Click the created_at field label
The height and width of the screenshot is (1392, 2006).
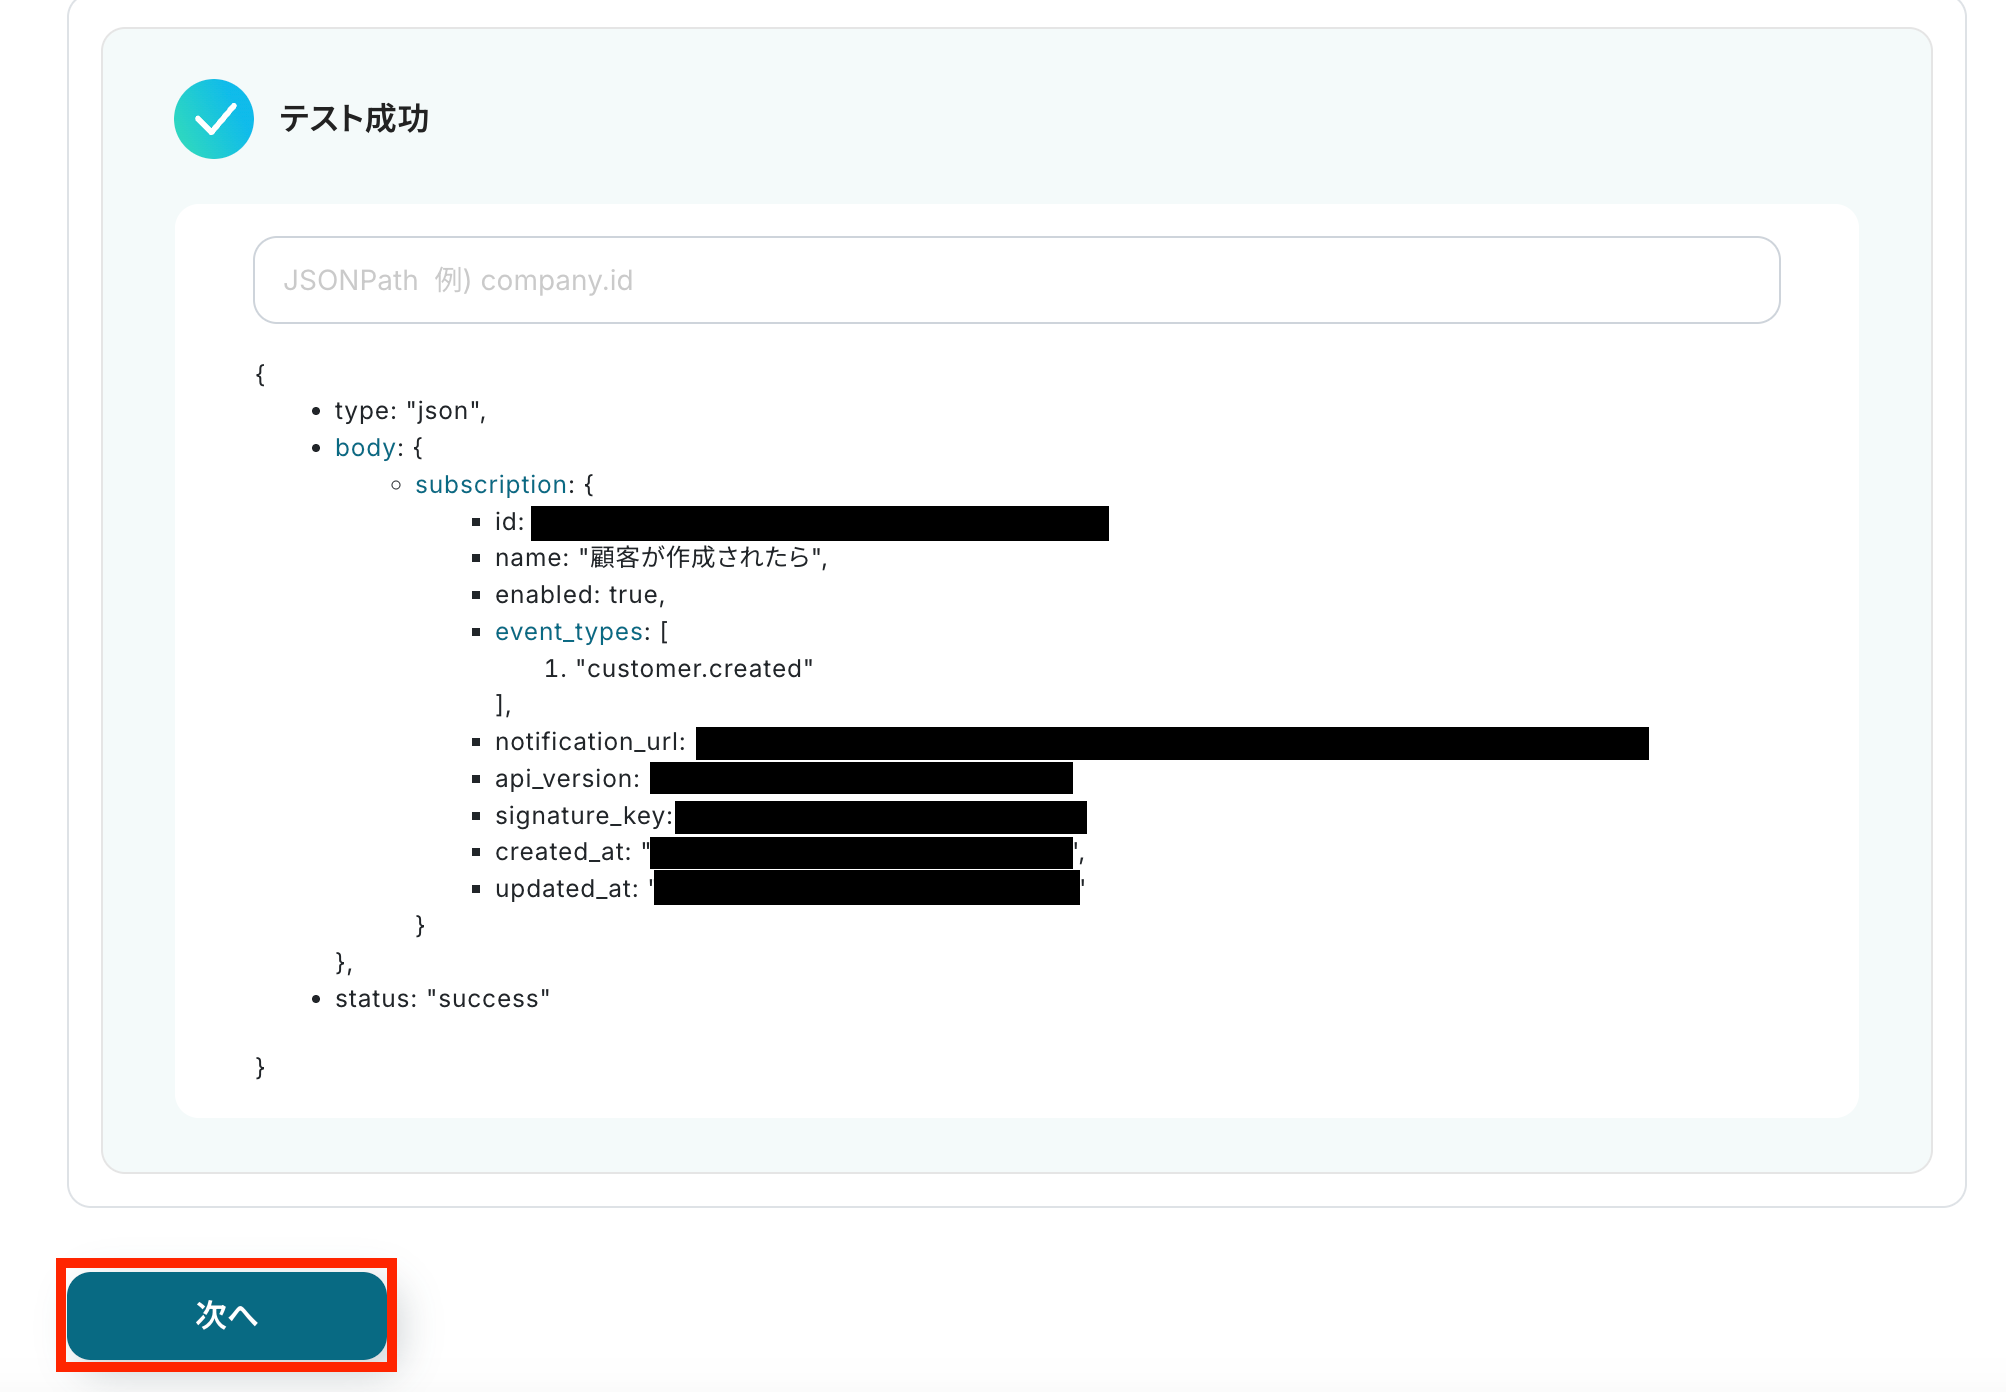click(x=563, y=852)
